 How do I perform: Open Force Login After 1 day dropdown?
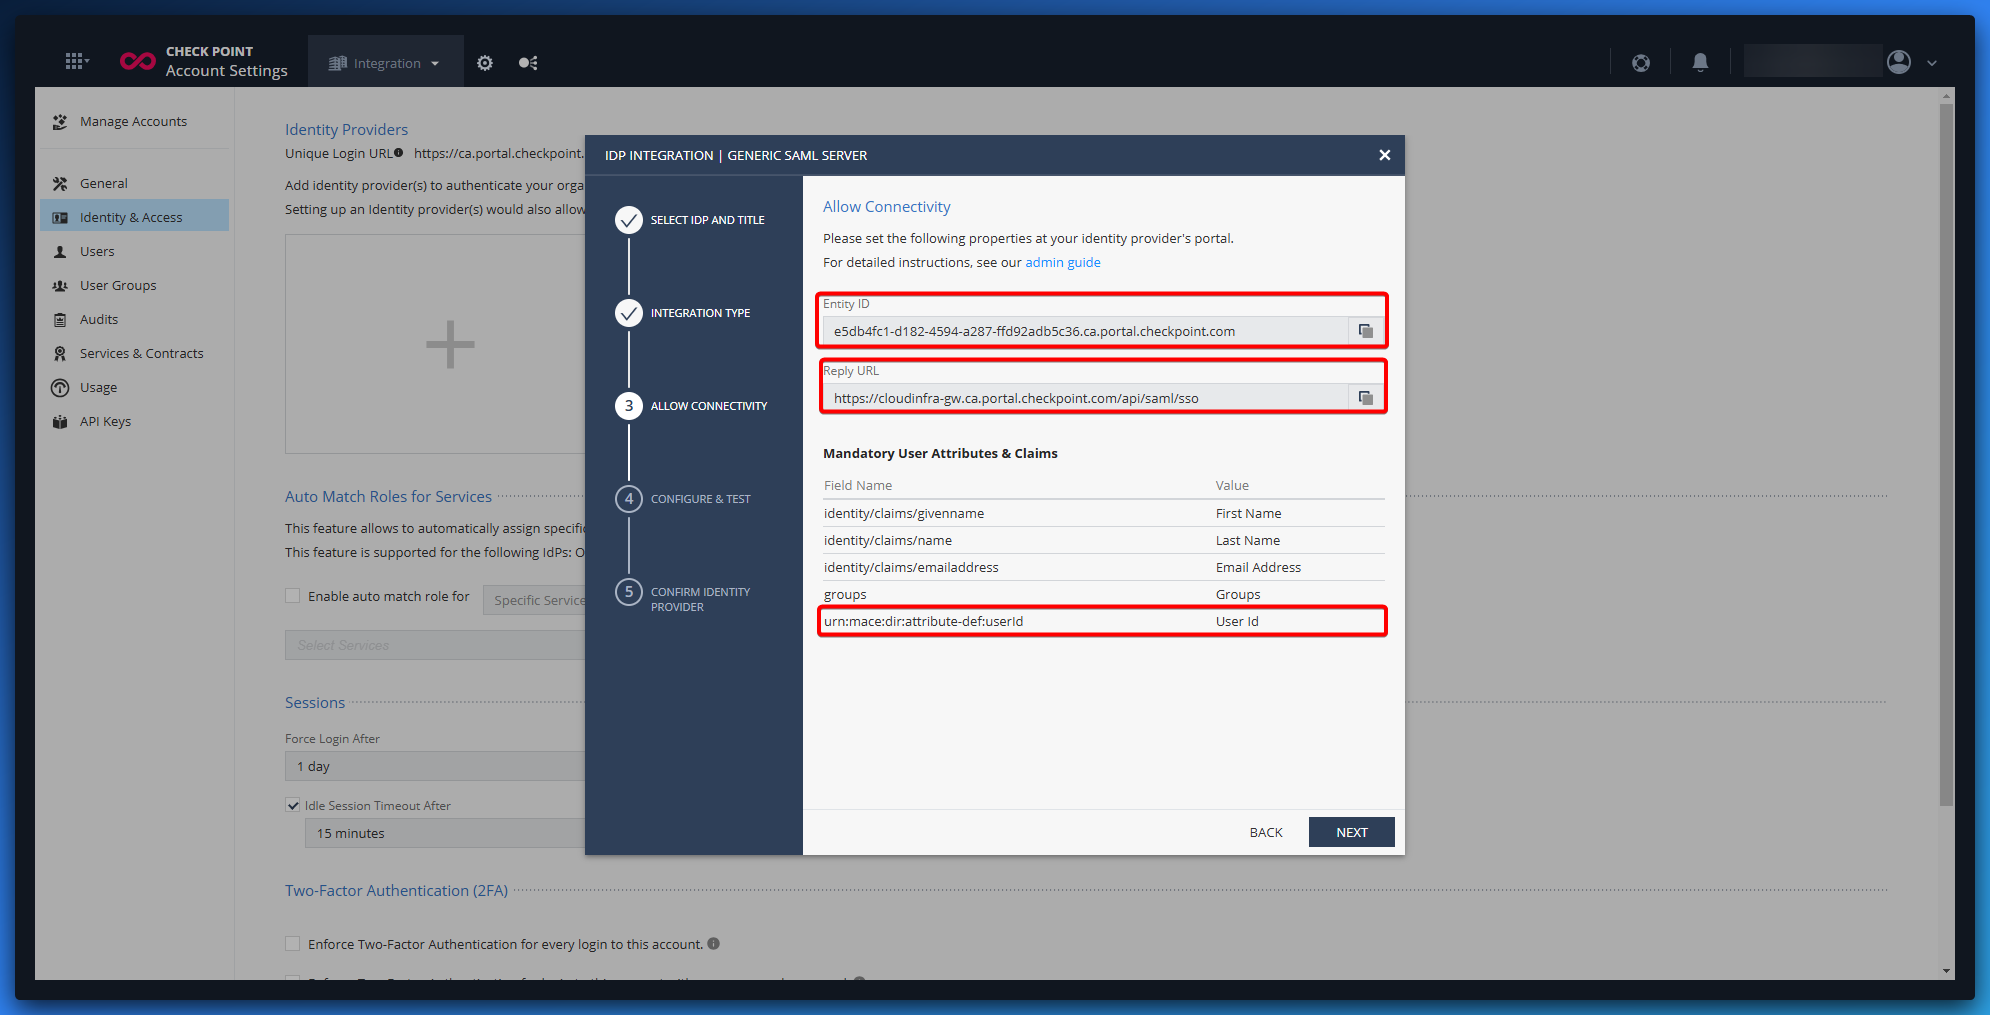(x=435, y=766)
